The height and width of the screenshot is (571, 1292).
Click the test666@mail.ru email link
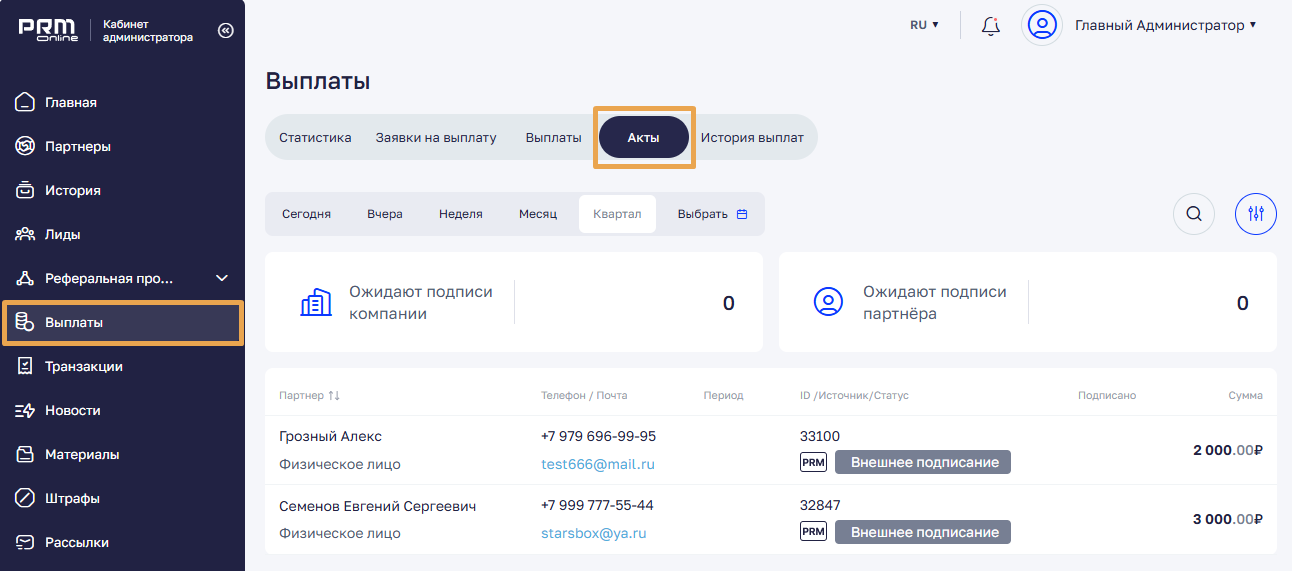click(597, 464)
